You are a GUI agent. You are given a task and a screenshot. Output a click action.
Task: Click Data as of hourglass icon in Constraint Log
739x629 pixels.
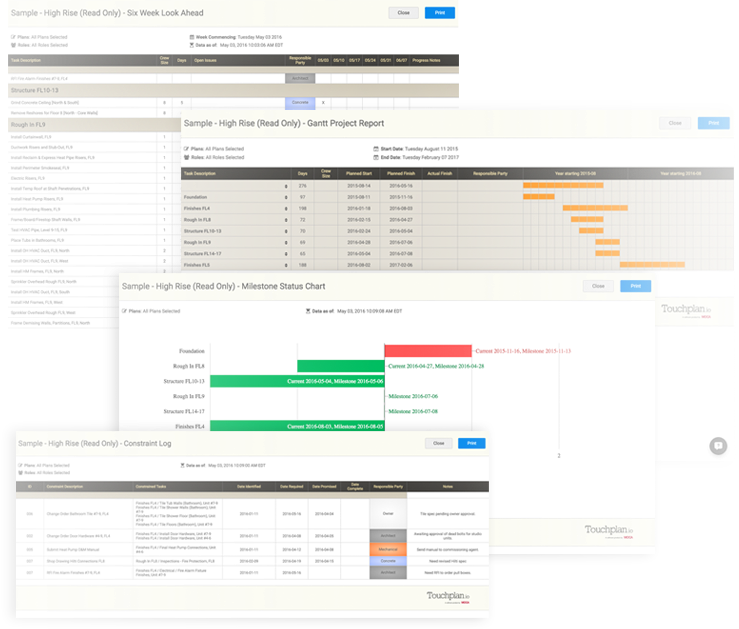tap(182, 466)
